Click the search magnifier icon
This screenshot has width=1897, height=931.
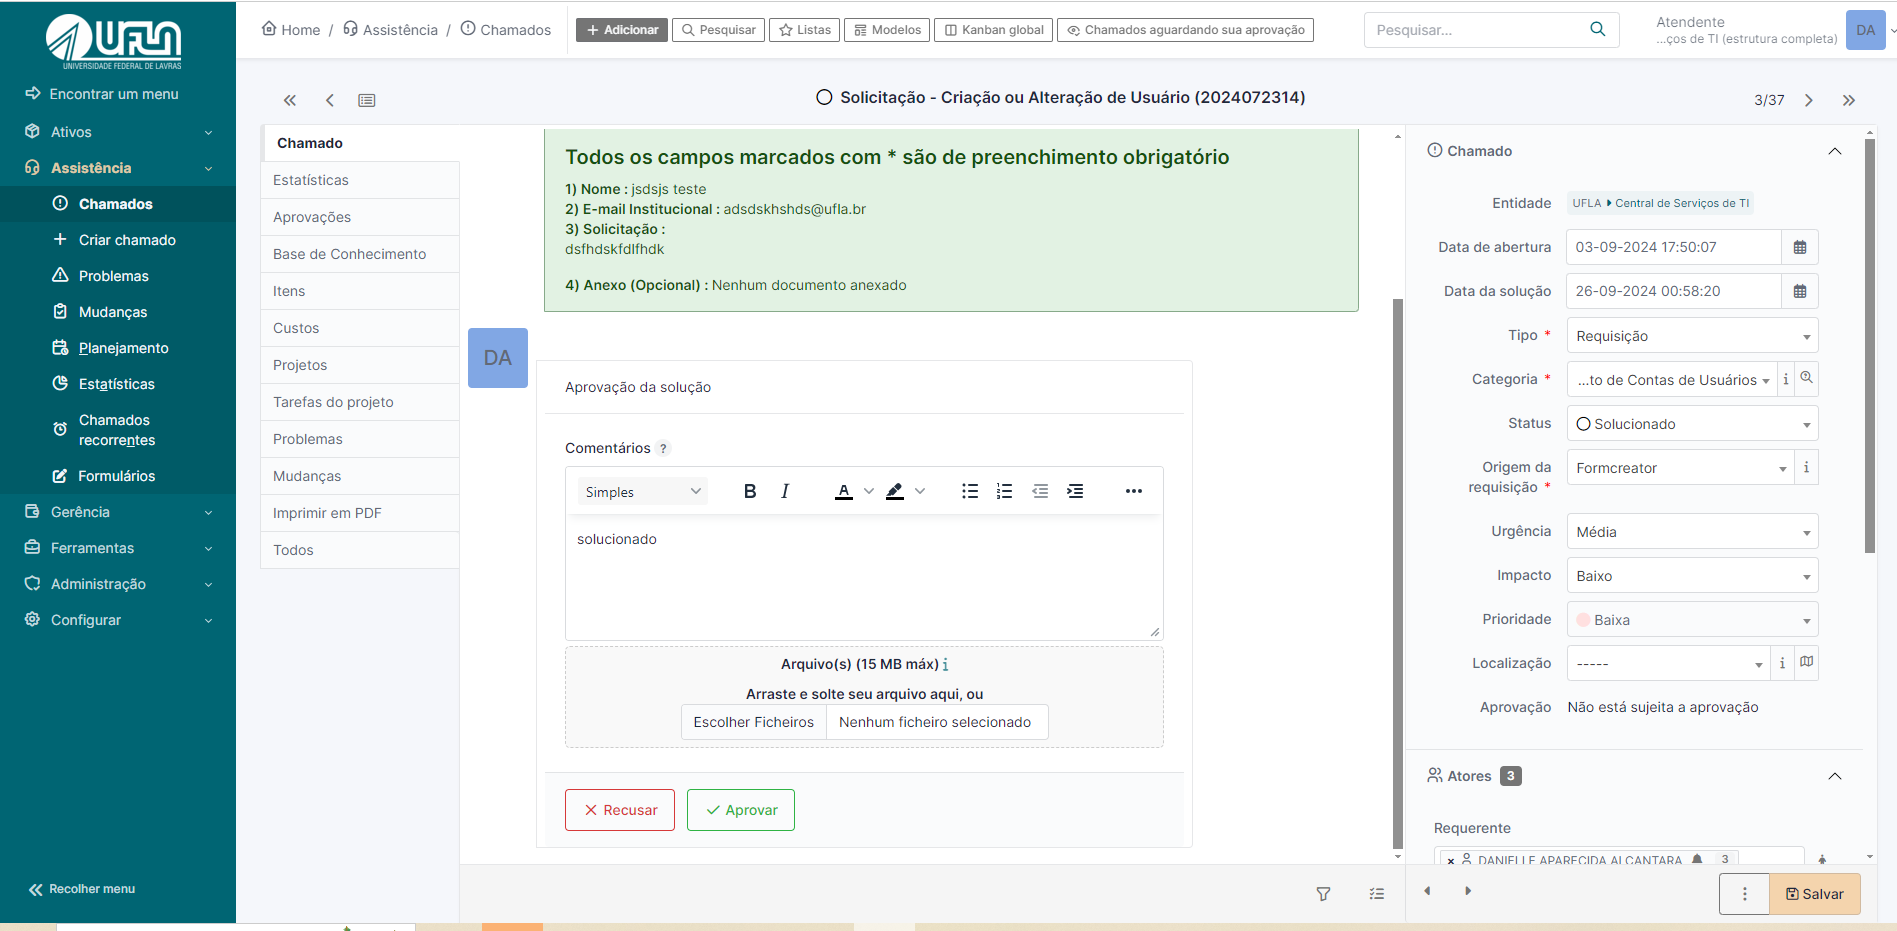point(1598,30)
